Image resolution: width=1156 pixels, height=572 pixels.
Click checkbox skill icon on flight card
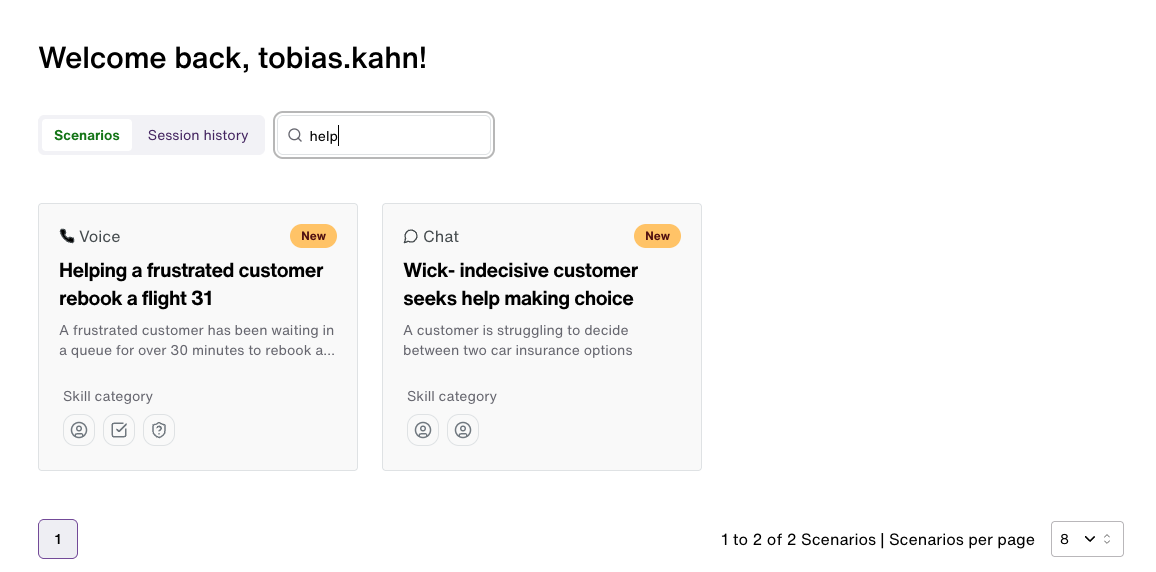coord(119,430)
